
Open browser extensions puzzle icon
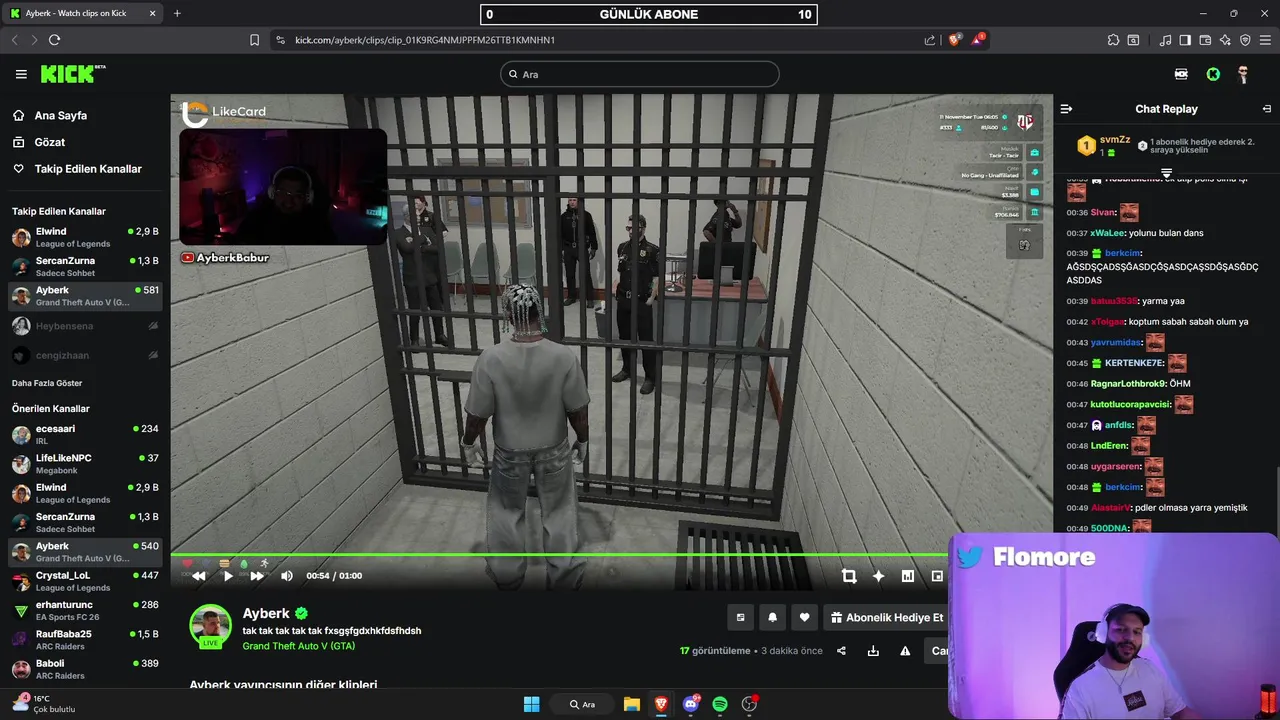click(1113, 40)
